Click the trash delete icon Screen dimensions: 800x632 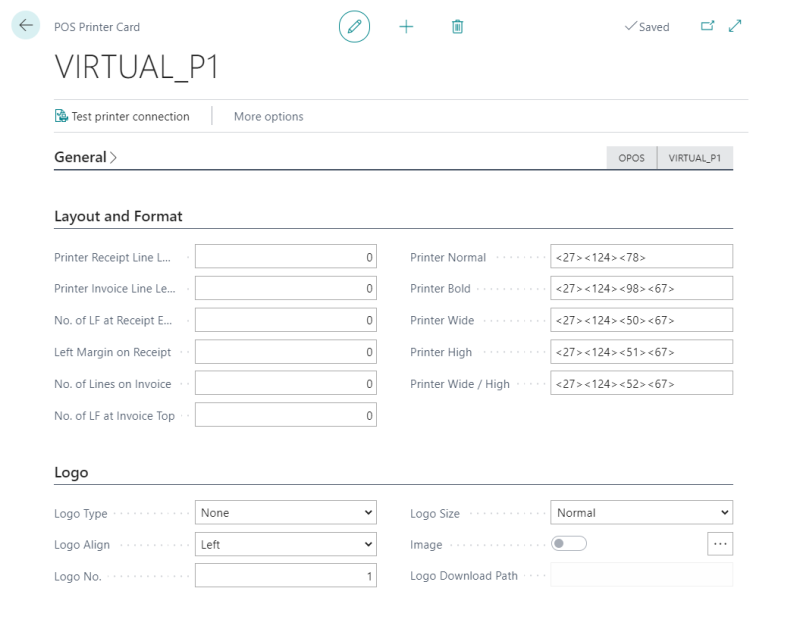pyautogui.click(x=458, y=27)
